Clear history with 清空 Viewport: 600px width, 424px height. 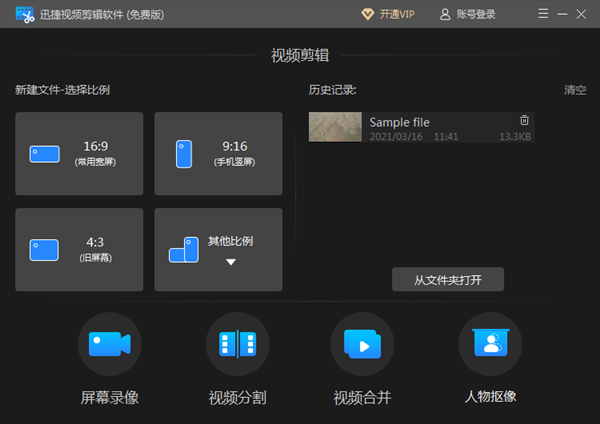coord(575,90)
